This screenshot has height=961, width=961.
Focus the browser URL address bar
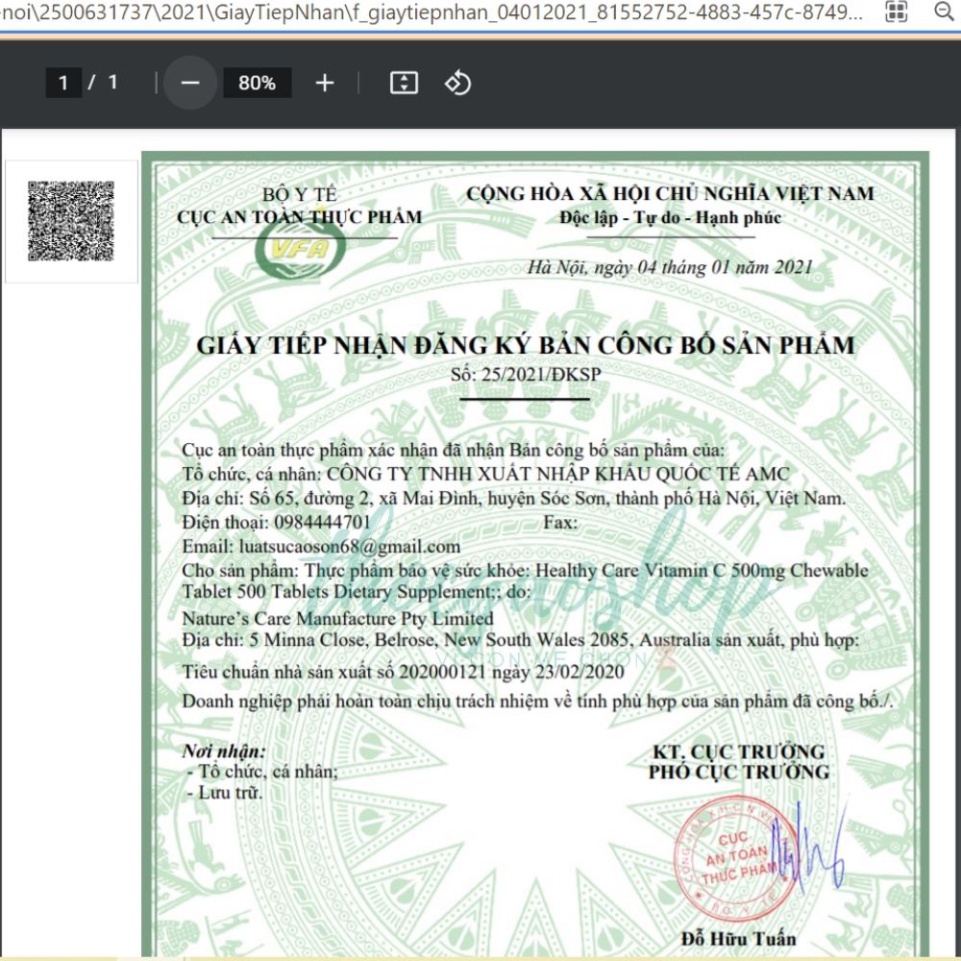click(430, 12)
